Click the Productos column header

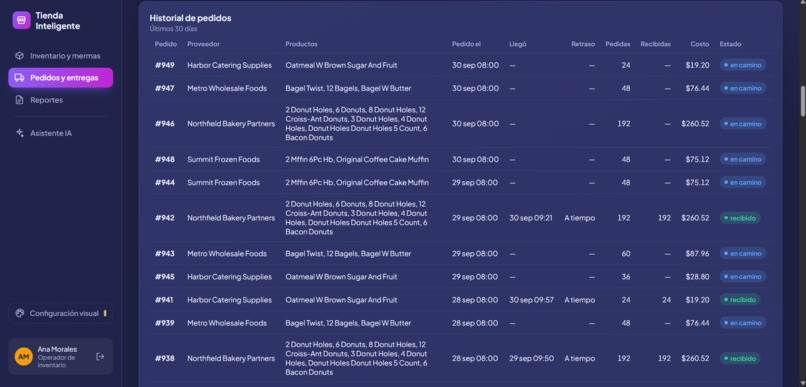(301, 44)
